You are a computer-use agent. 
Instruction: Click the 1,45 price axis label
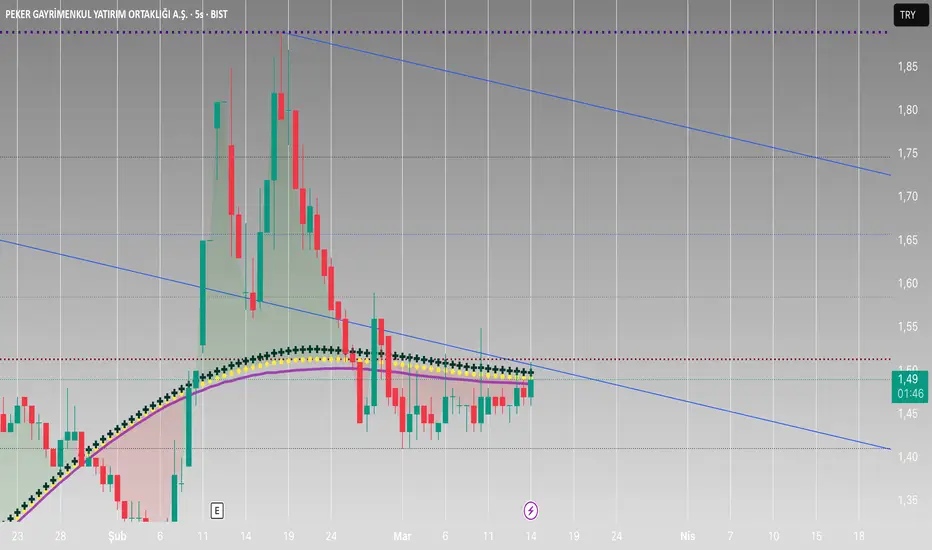(908, 414)
